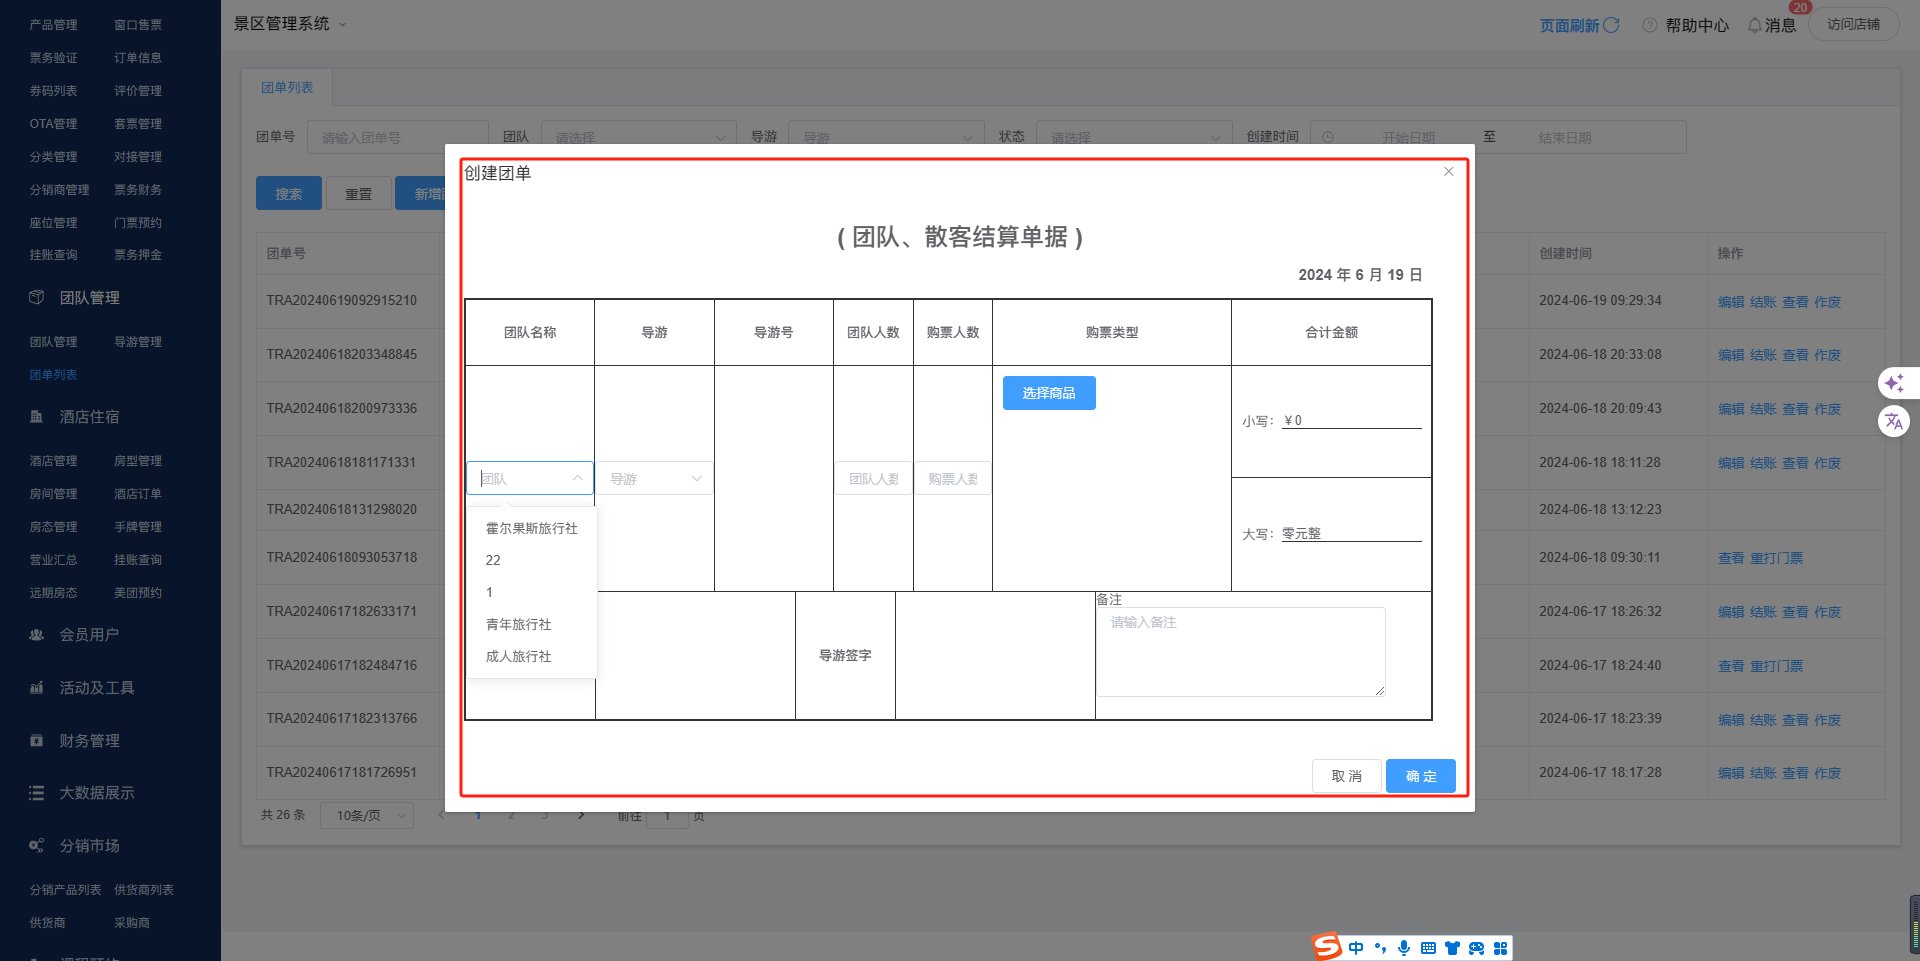
Task: Expand the system name dropdown arrow
Action: click(342, 25)
